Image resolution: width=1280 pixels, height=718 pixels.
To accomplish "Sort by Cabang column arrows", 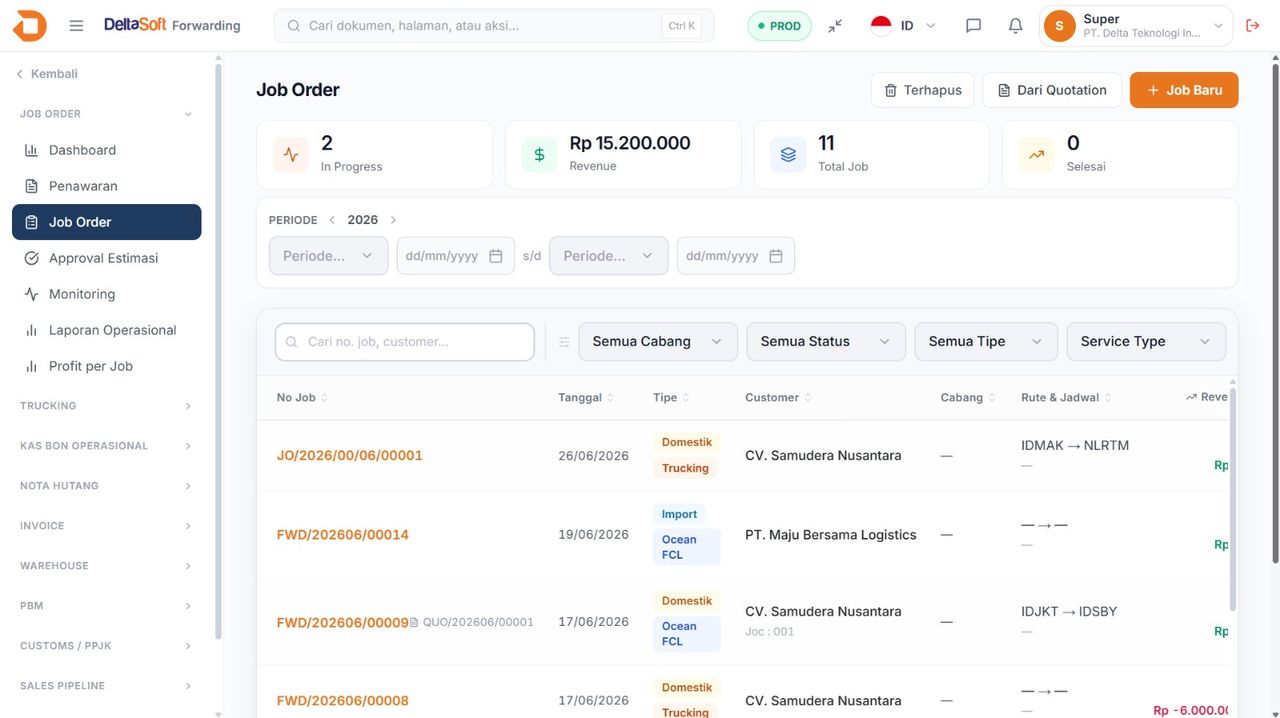I will coord(991,398).
